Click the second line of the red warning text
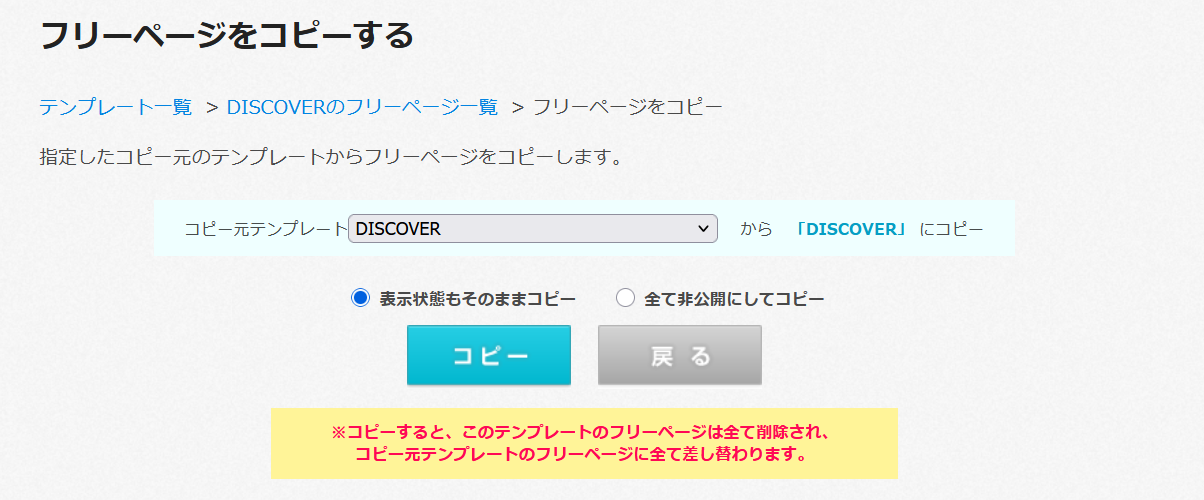1204x500 pixels. (x=581, y=455)
